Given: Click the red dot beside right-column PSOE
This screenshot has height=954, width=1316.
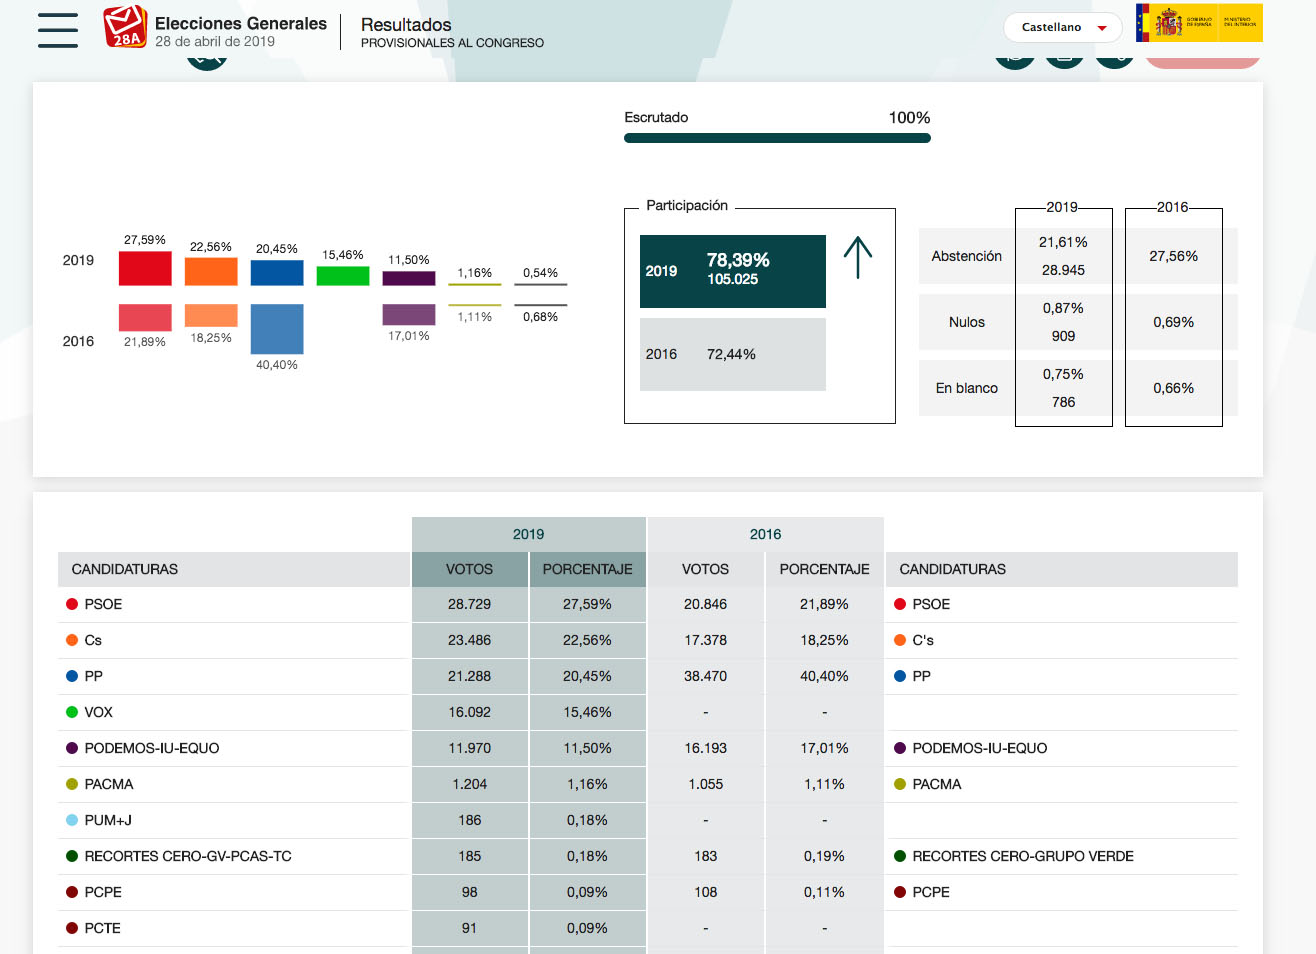Looking at the screenshot, I should coord(900,604).
